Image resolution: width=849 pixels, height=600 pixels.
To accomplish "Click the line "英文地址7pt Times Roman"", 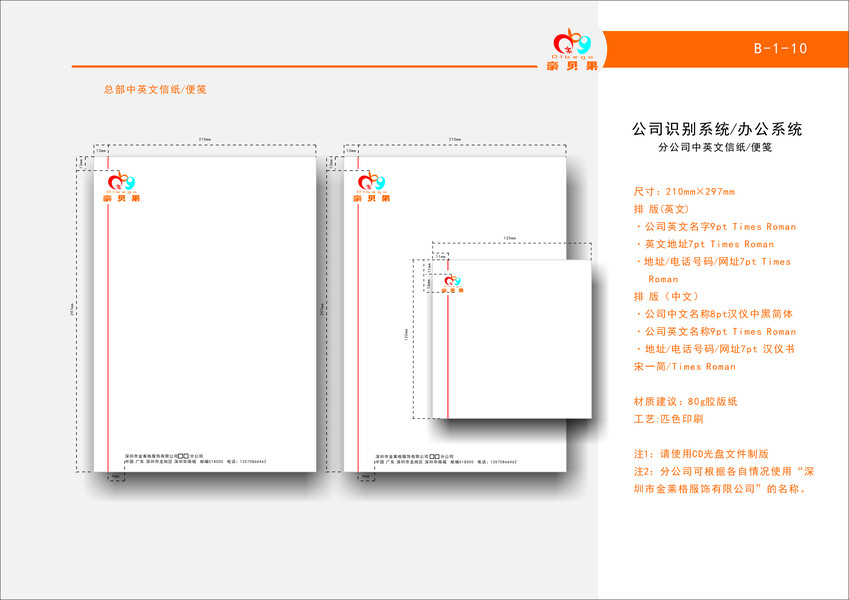I will (x=705, y=244).
